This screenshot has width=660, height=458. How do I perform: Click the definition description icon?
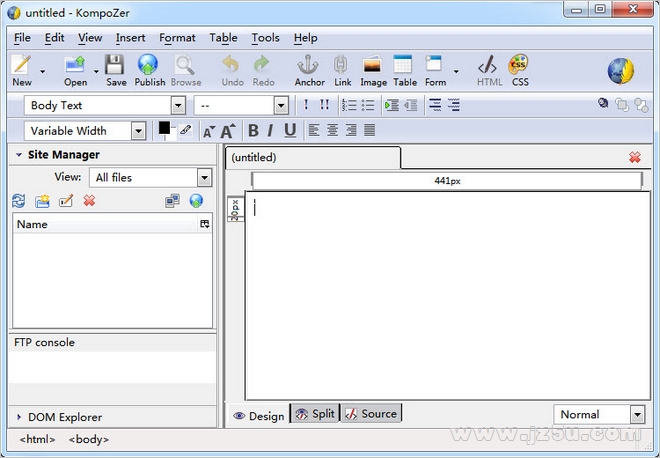point(453,105)
